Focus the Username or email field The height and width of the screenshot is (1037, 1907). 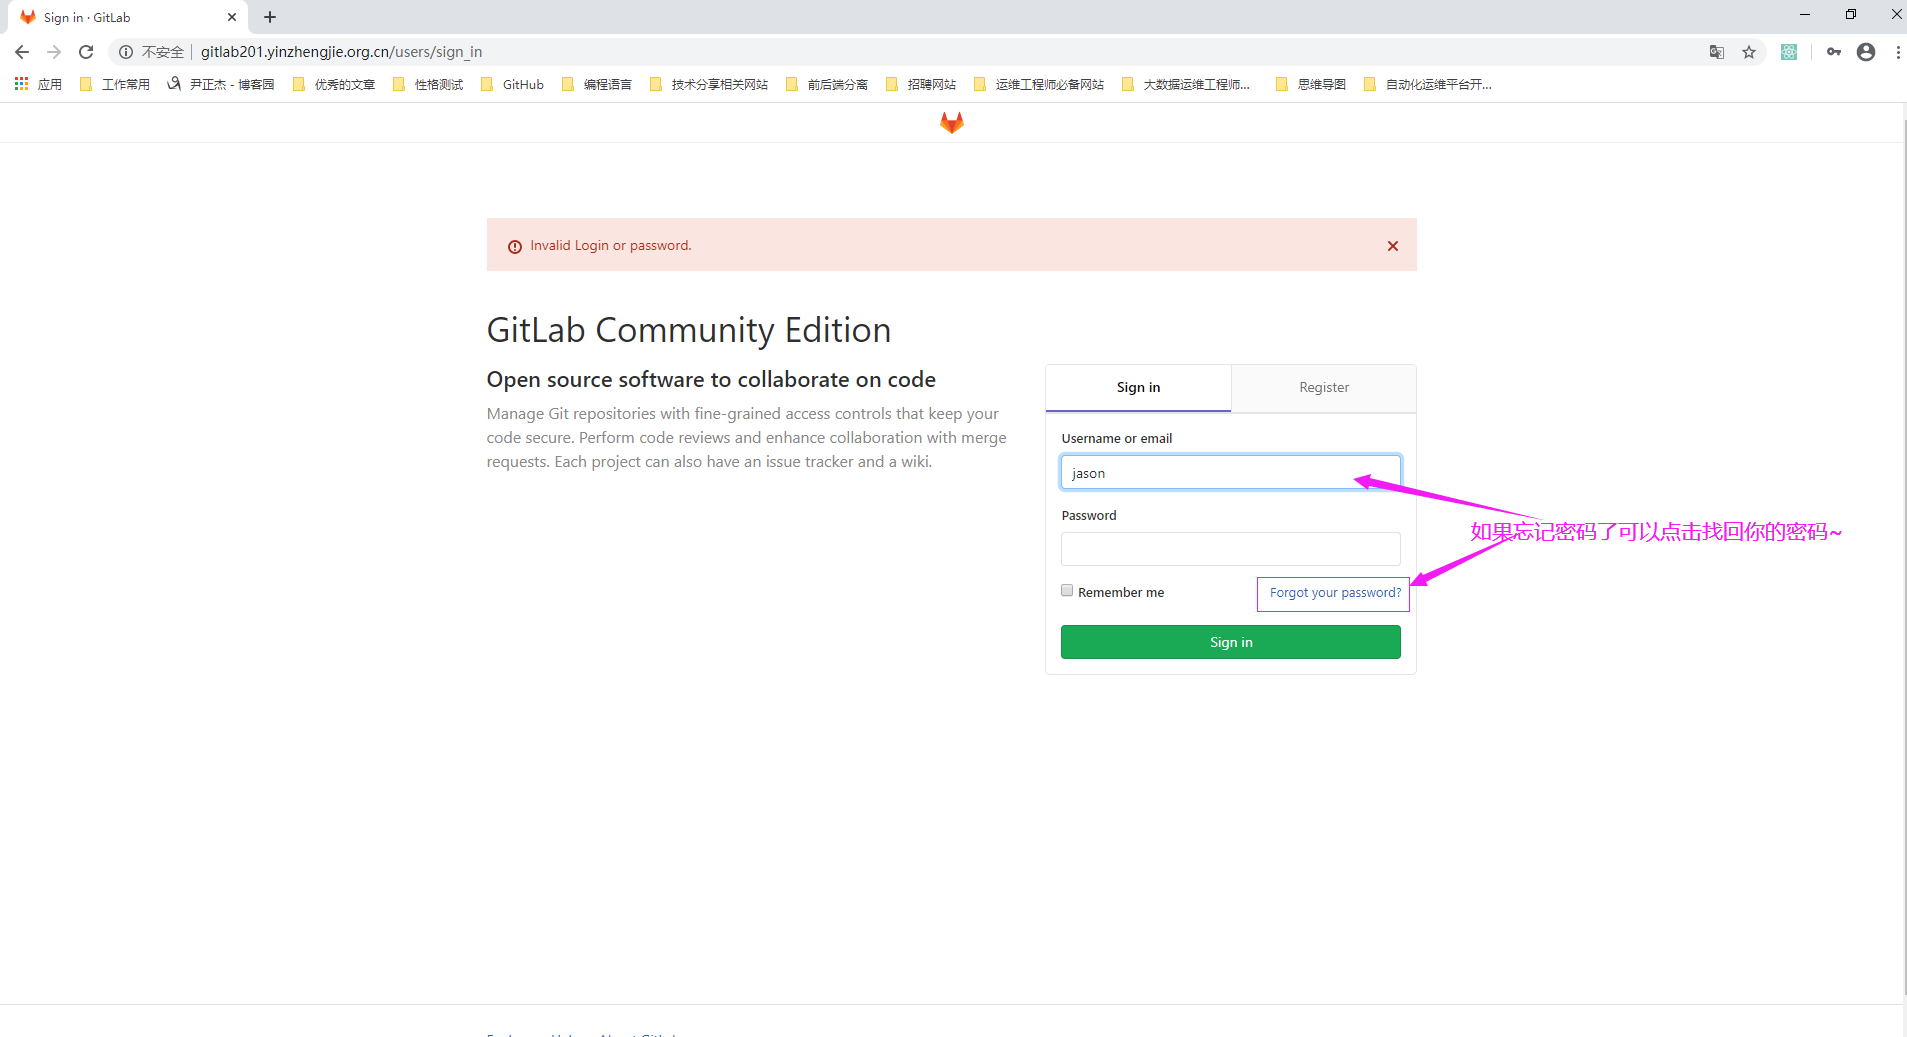coord(1230,472)
